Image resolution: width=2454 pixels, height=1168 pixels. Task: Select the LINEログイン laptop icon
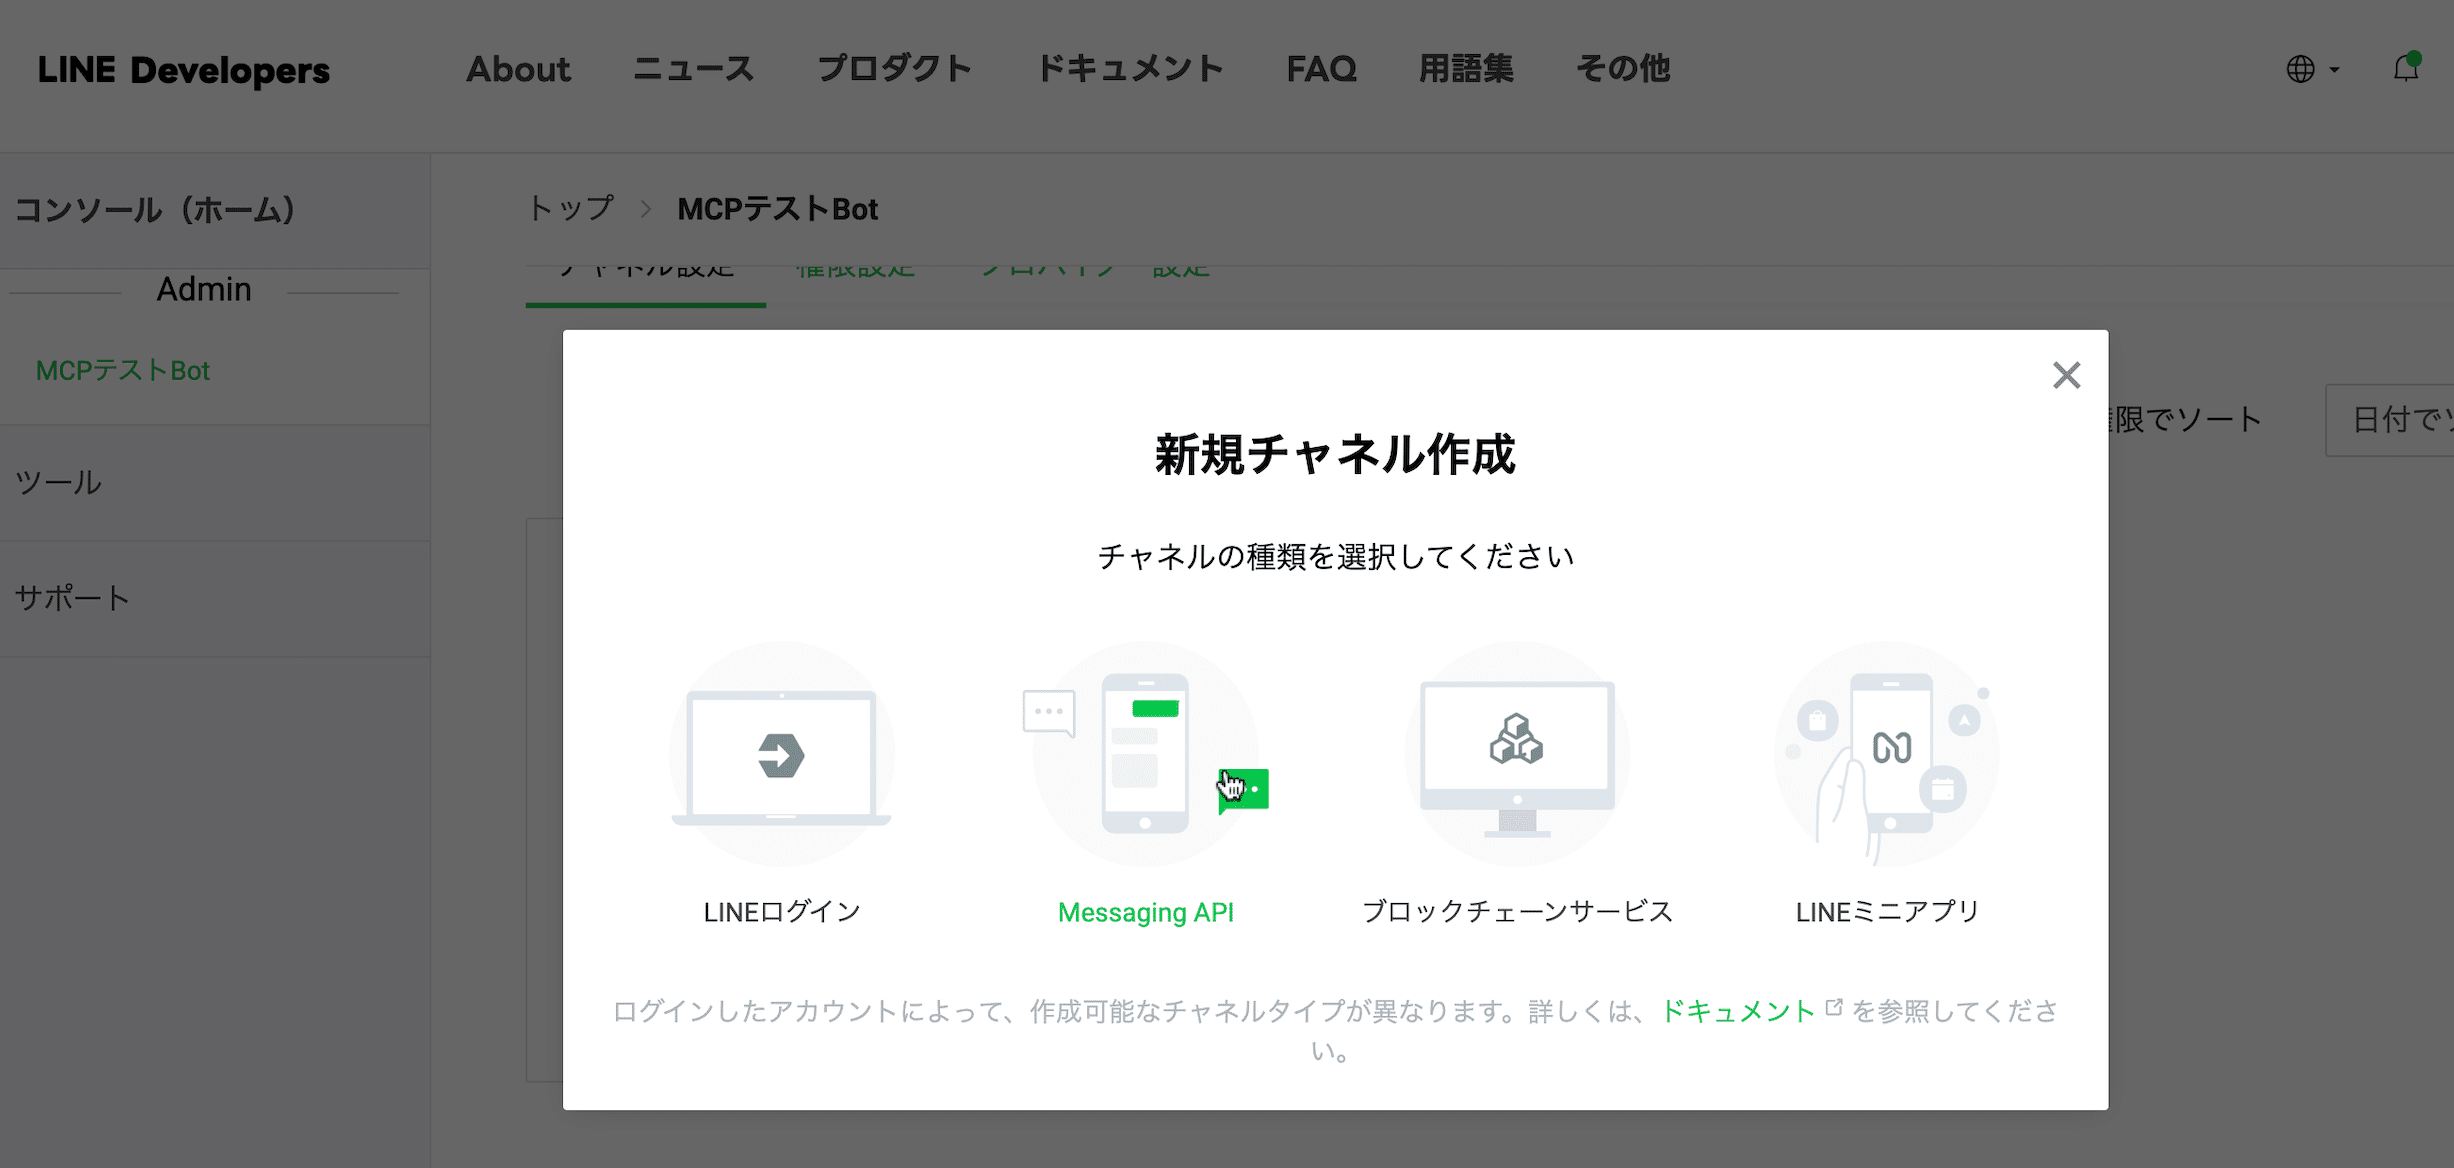coord(781,755)
